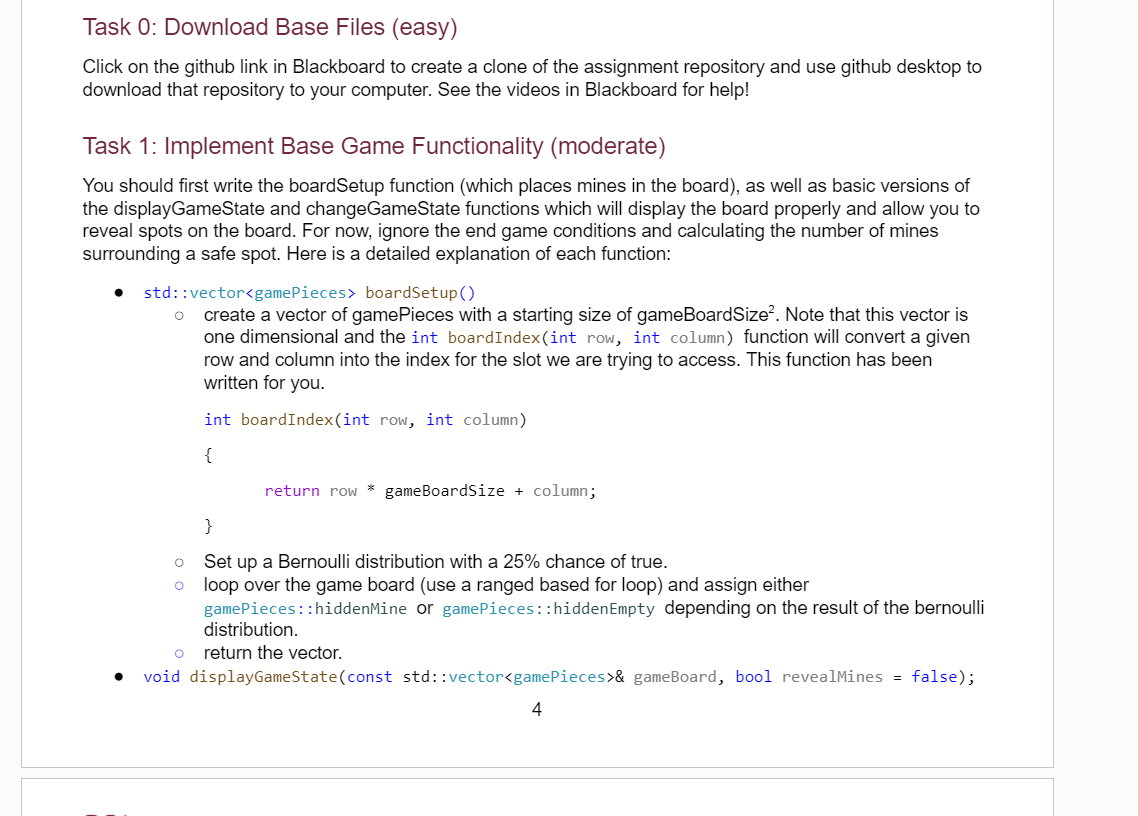Click the hollow circle beside 'return the vector'
1138x816 pixels.
(179, 654)
